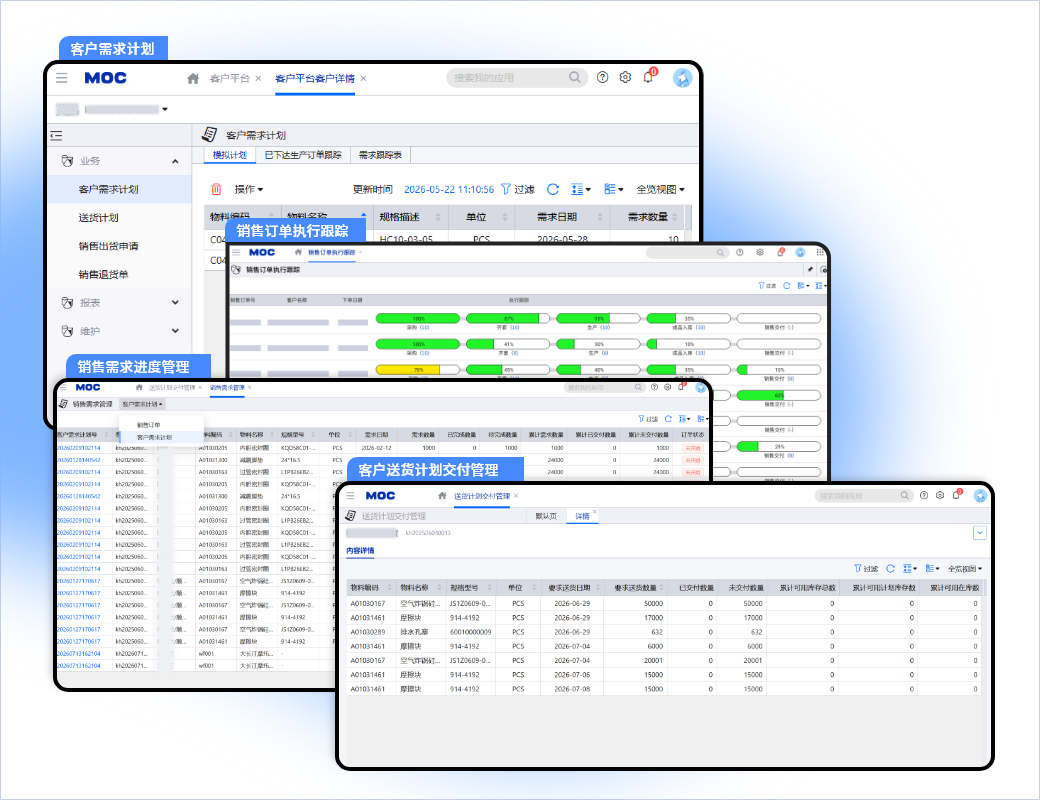
Task: Click the 87% progress bar in first row
Action: 508,318
